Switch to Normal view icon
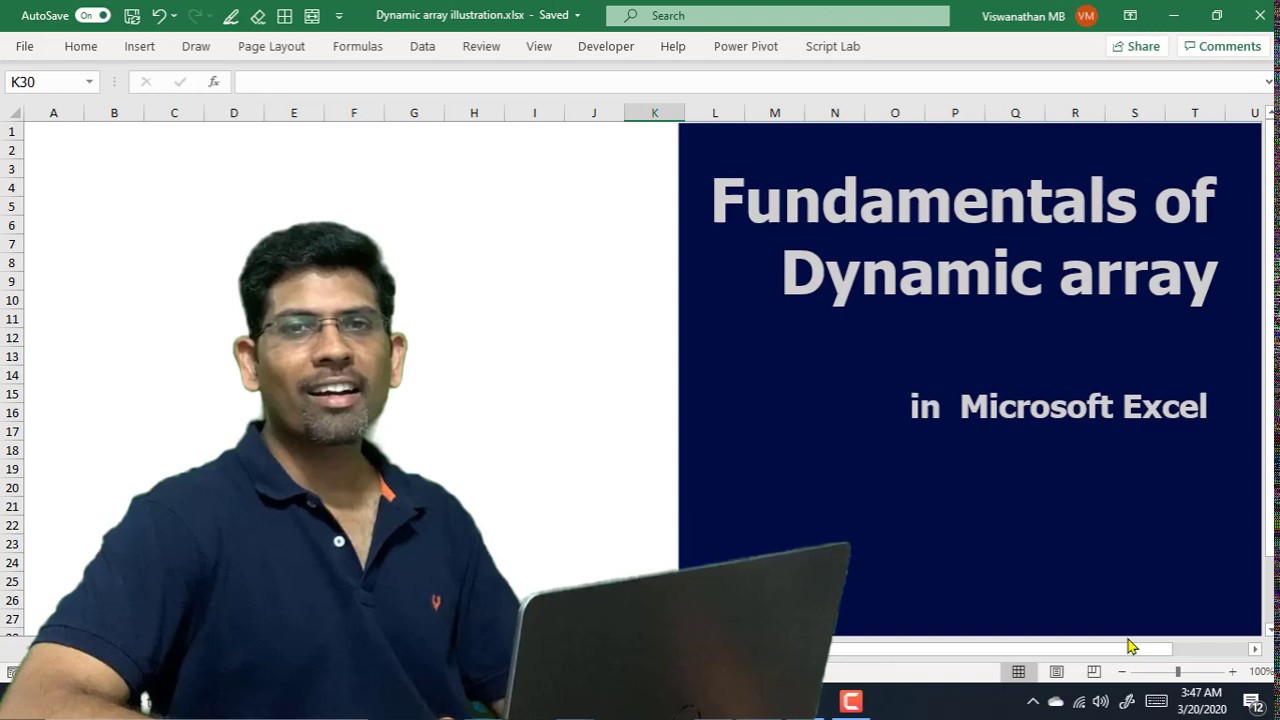Viewport: 1280px width, 720px height. (1018, 672)
